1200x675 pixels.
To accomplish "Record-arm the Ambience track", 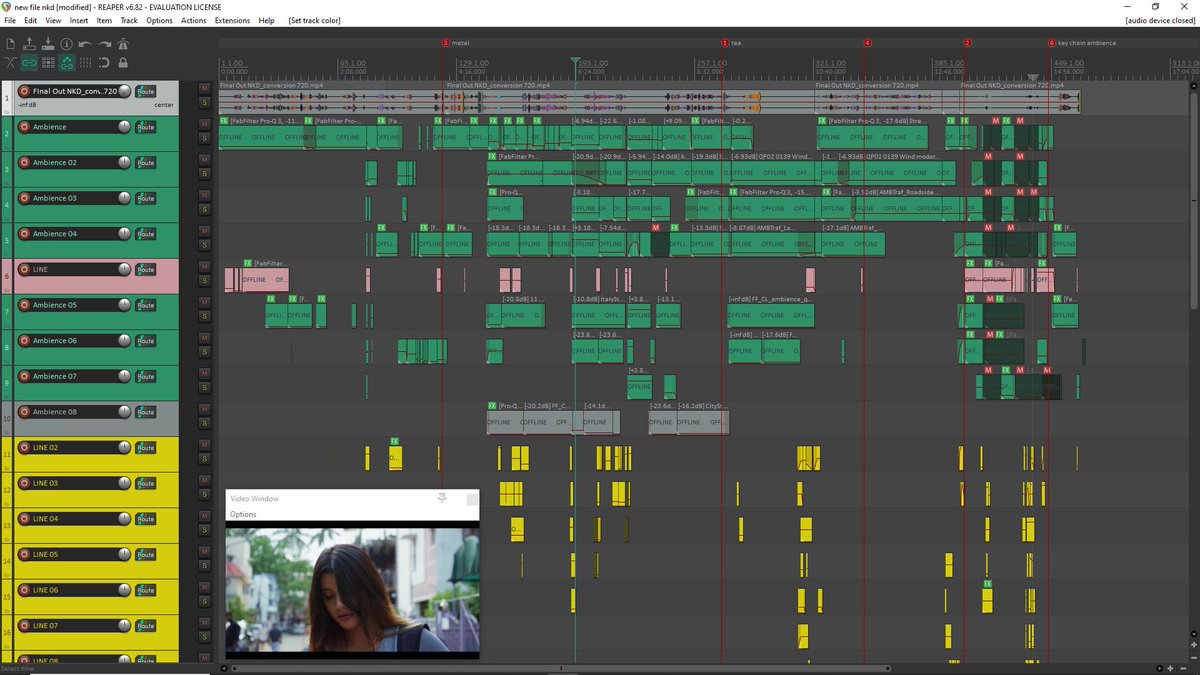I will pos(24,126).
